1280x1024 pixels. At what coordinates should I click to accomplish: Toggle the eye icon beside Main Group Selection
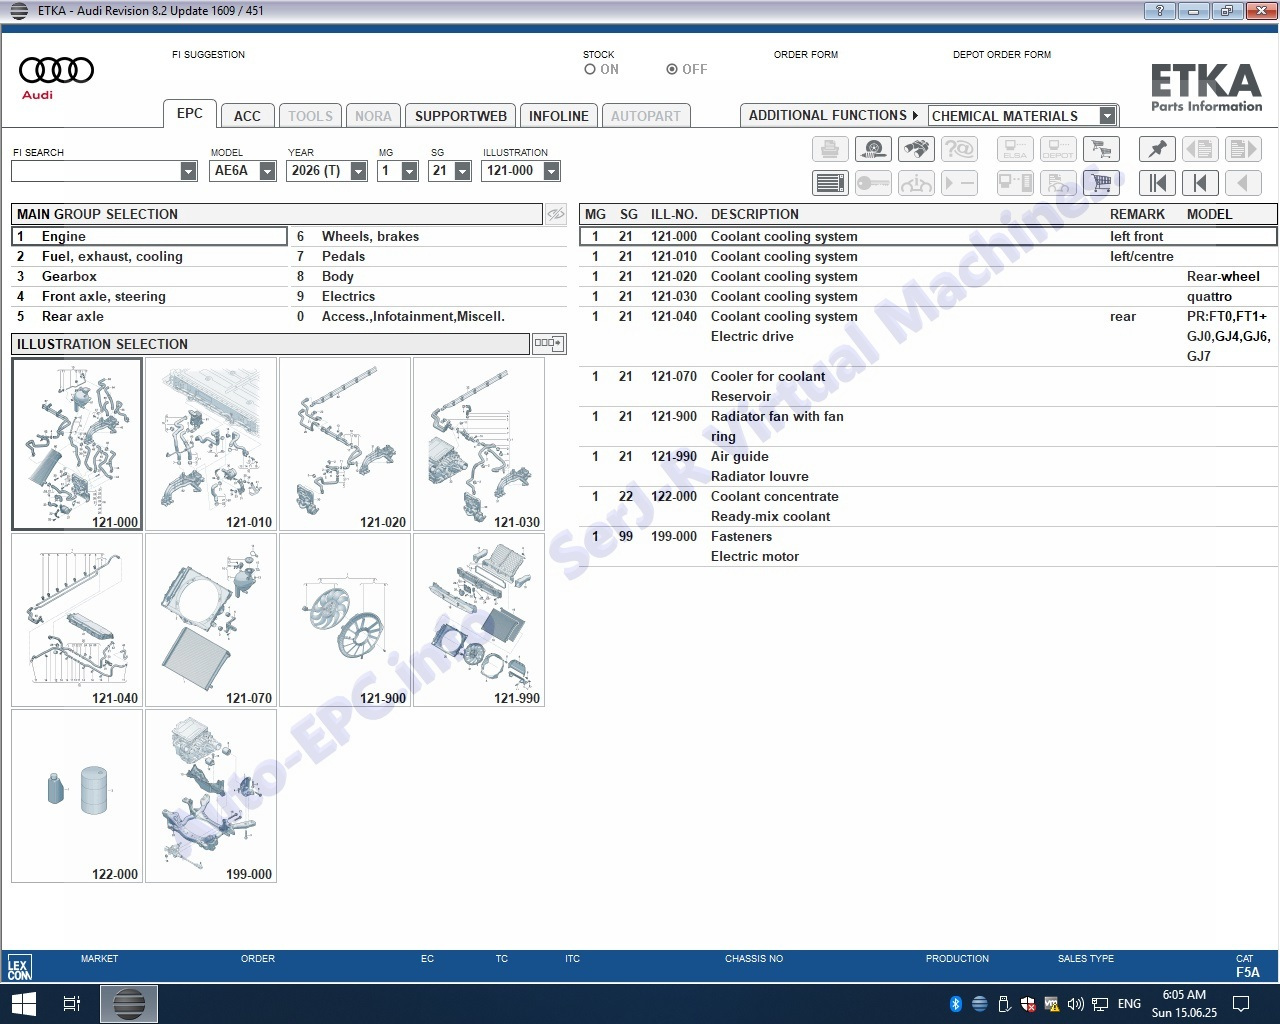click(x=556, y=214)
